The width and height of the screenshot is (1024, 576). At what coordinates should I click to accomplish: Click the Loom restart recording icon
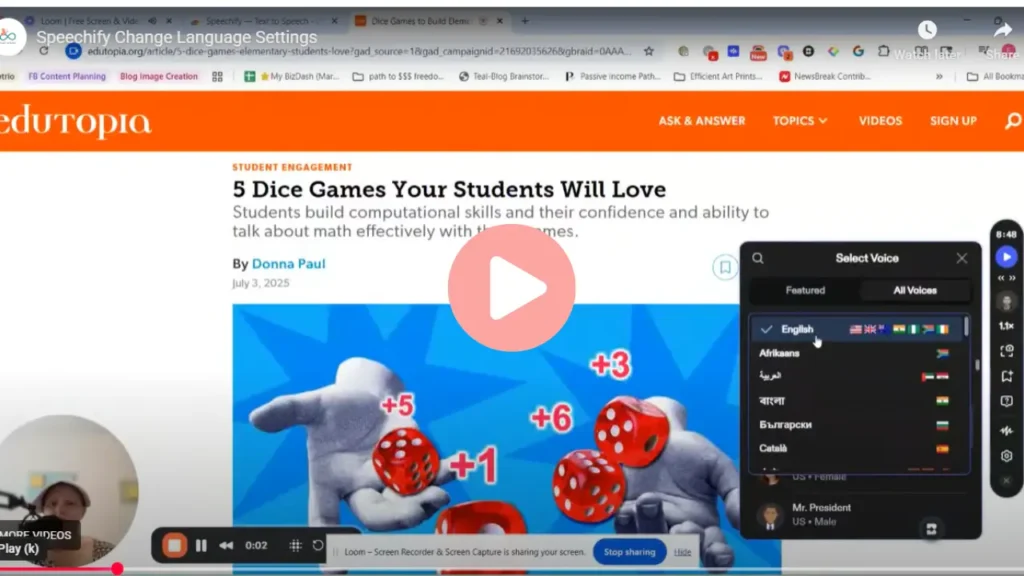318,545
